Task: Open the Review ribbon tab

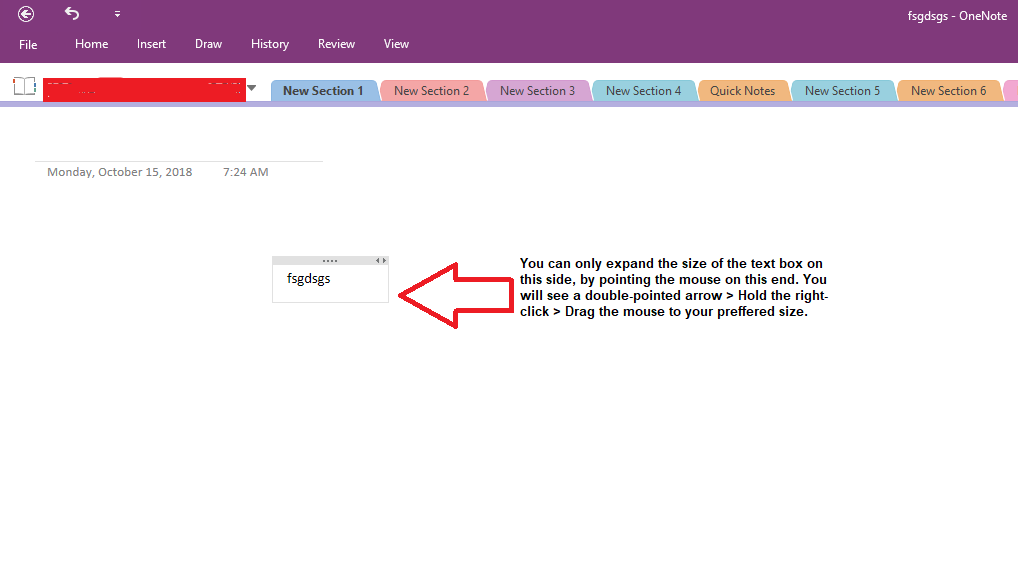Action: (336, 44)
